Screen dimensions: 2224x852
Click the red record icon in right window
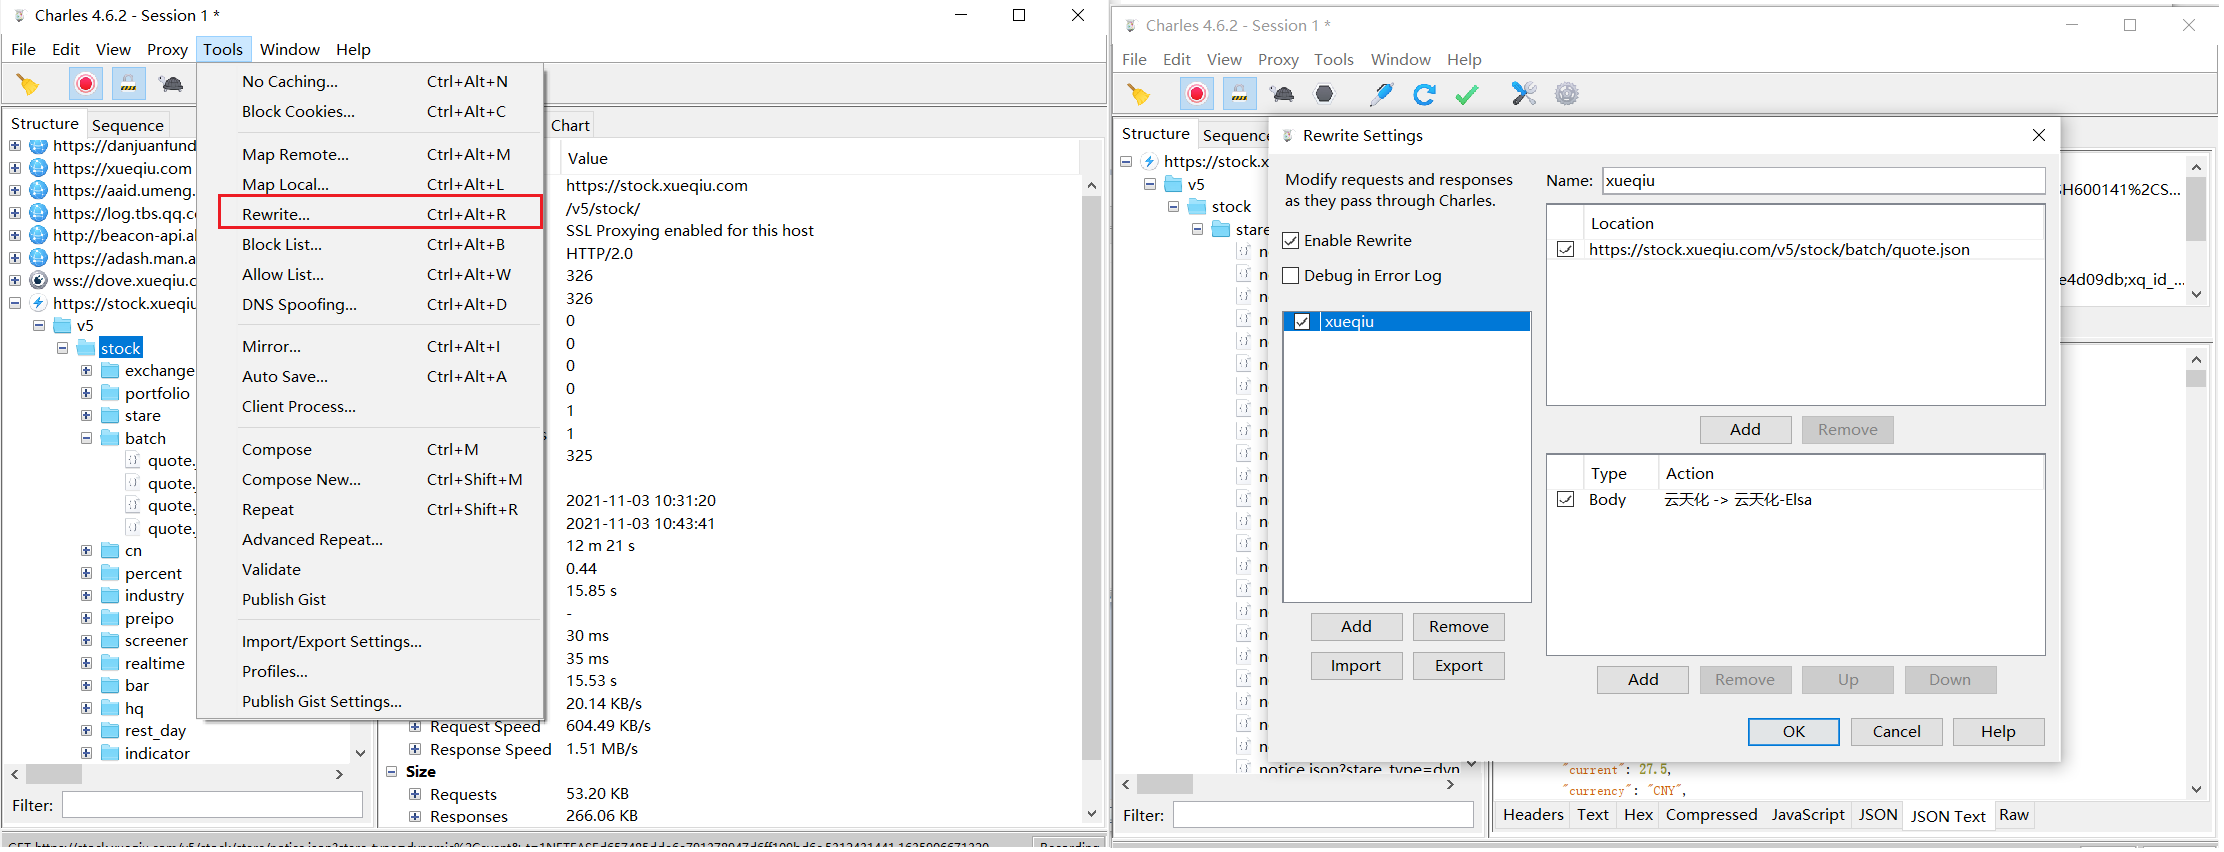click(1197, 94)
